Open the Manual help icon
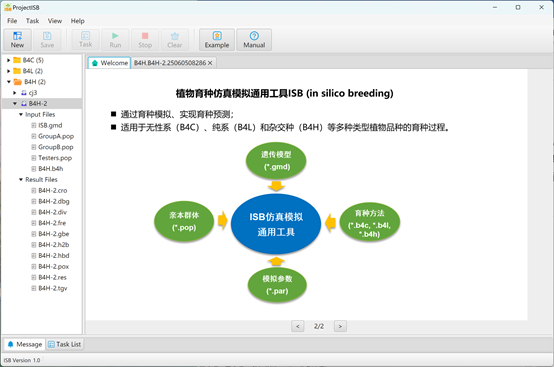This screenshot has width=554, height=367. click(254, 40)
